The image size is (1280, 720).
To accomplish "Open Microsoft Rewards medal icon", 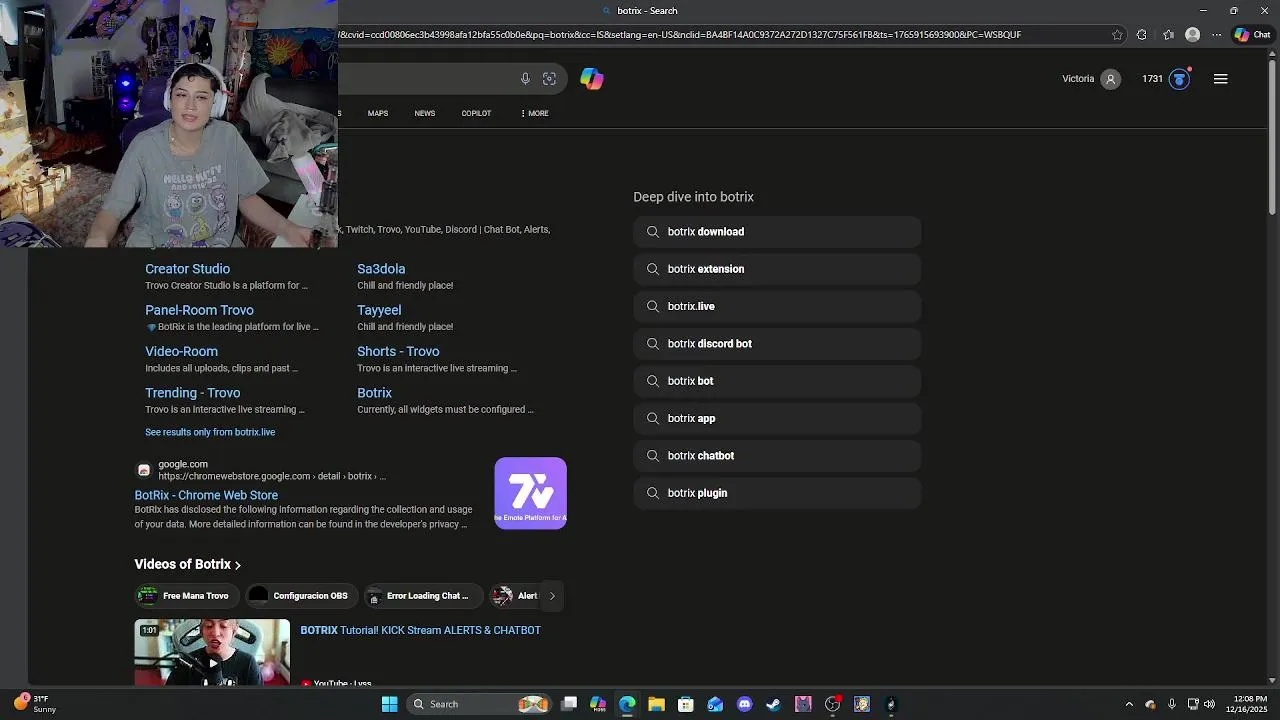I will coord(1179,79).
